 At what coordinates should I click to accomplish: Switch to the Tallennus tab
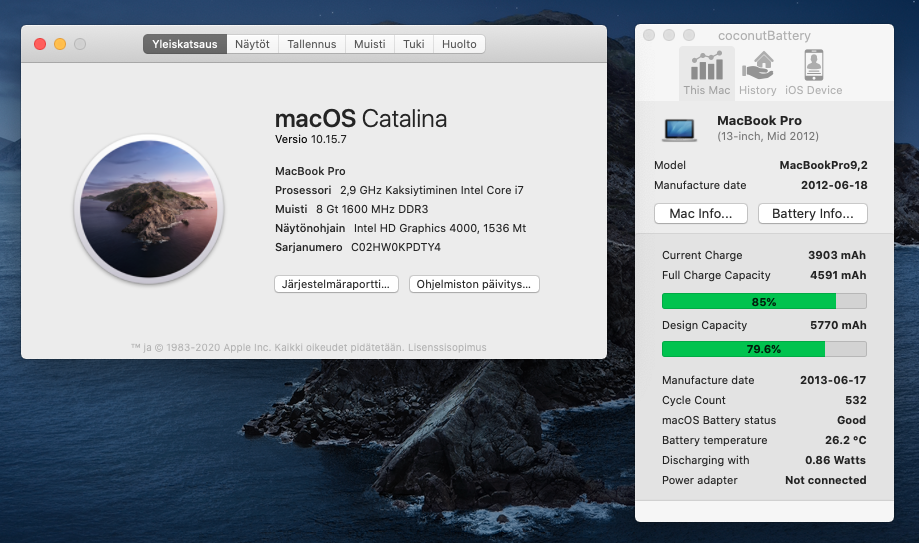click(312, 44)
